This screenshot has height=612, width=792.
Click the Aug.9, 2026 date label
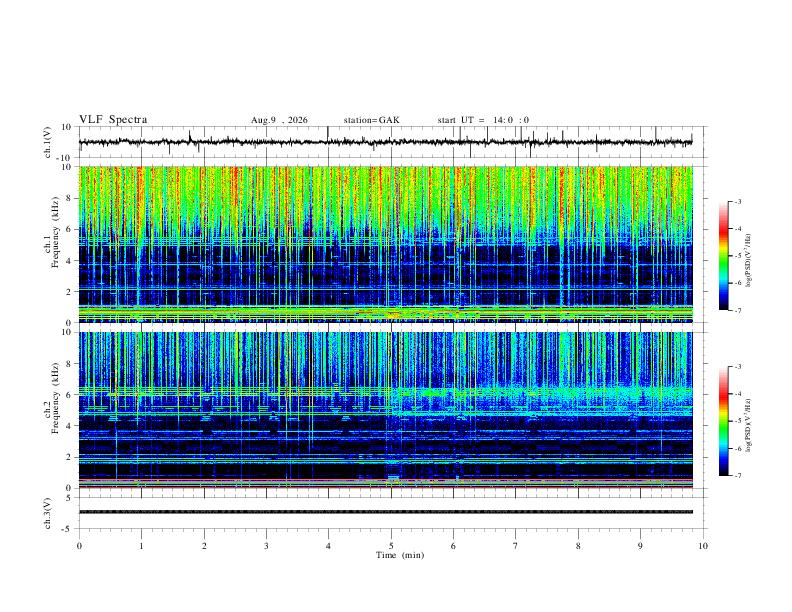click(279, 120)
